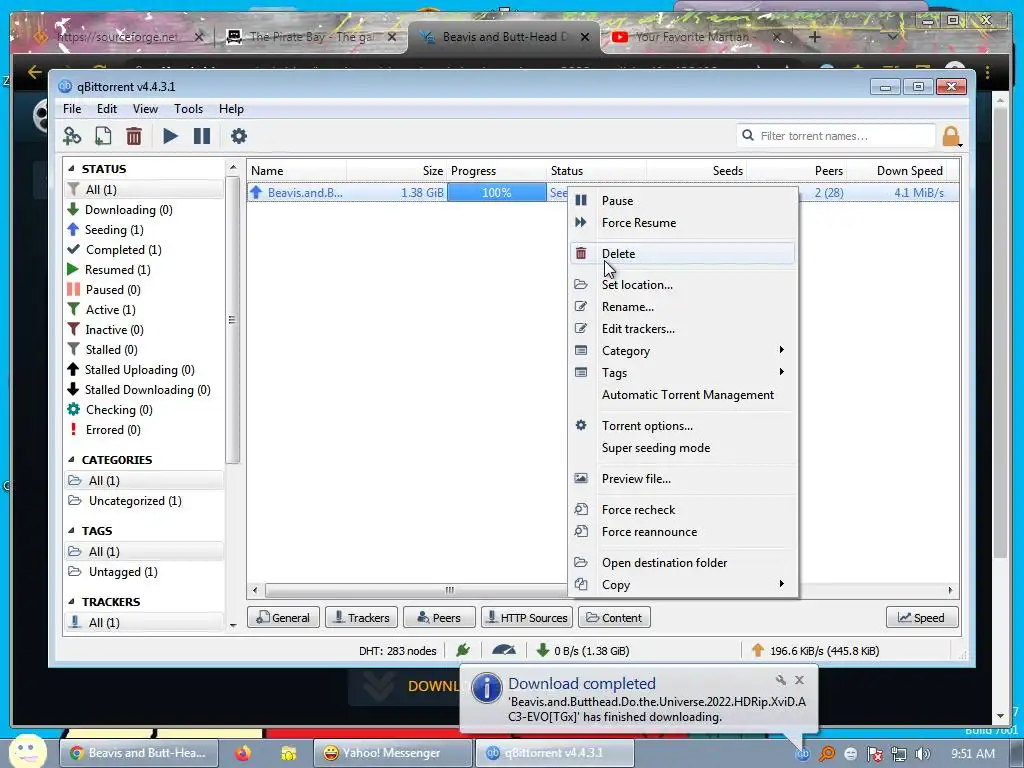Choose Edit trackers... menu entry

[682, 329]
